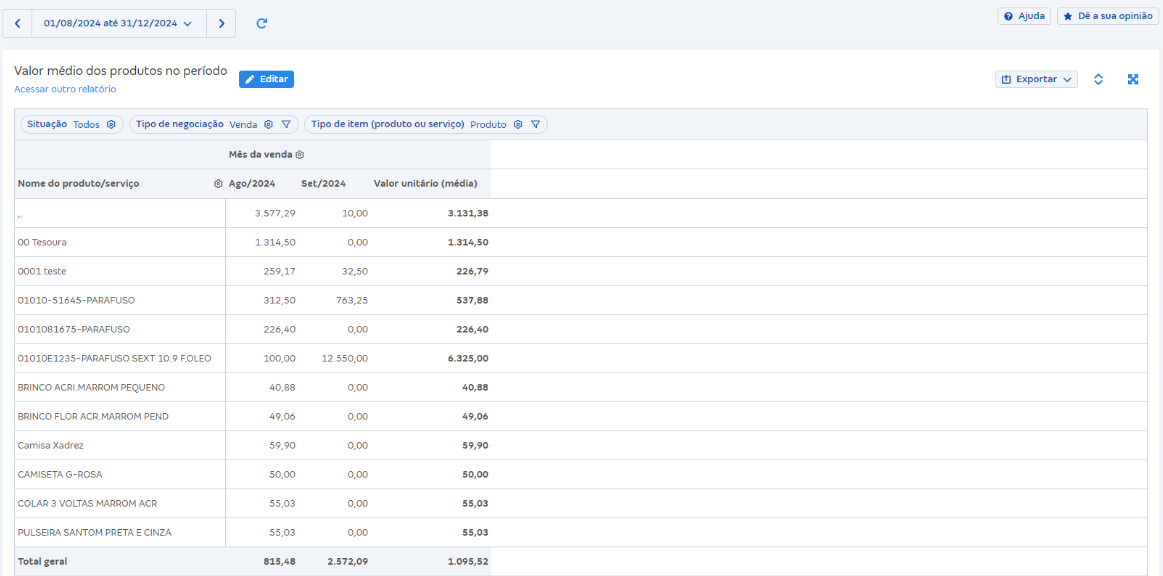Click funnel icon on Tipo de negociação filter
The width and height of the screenshot is (1163, 576).
click(286, 125)
